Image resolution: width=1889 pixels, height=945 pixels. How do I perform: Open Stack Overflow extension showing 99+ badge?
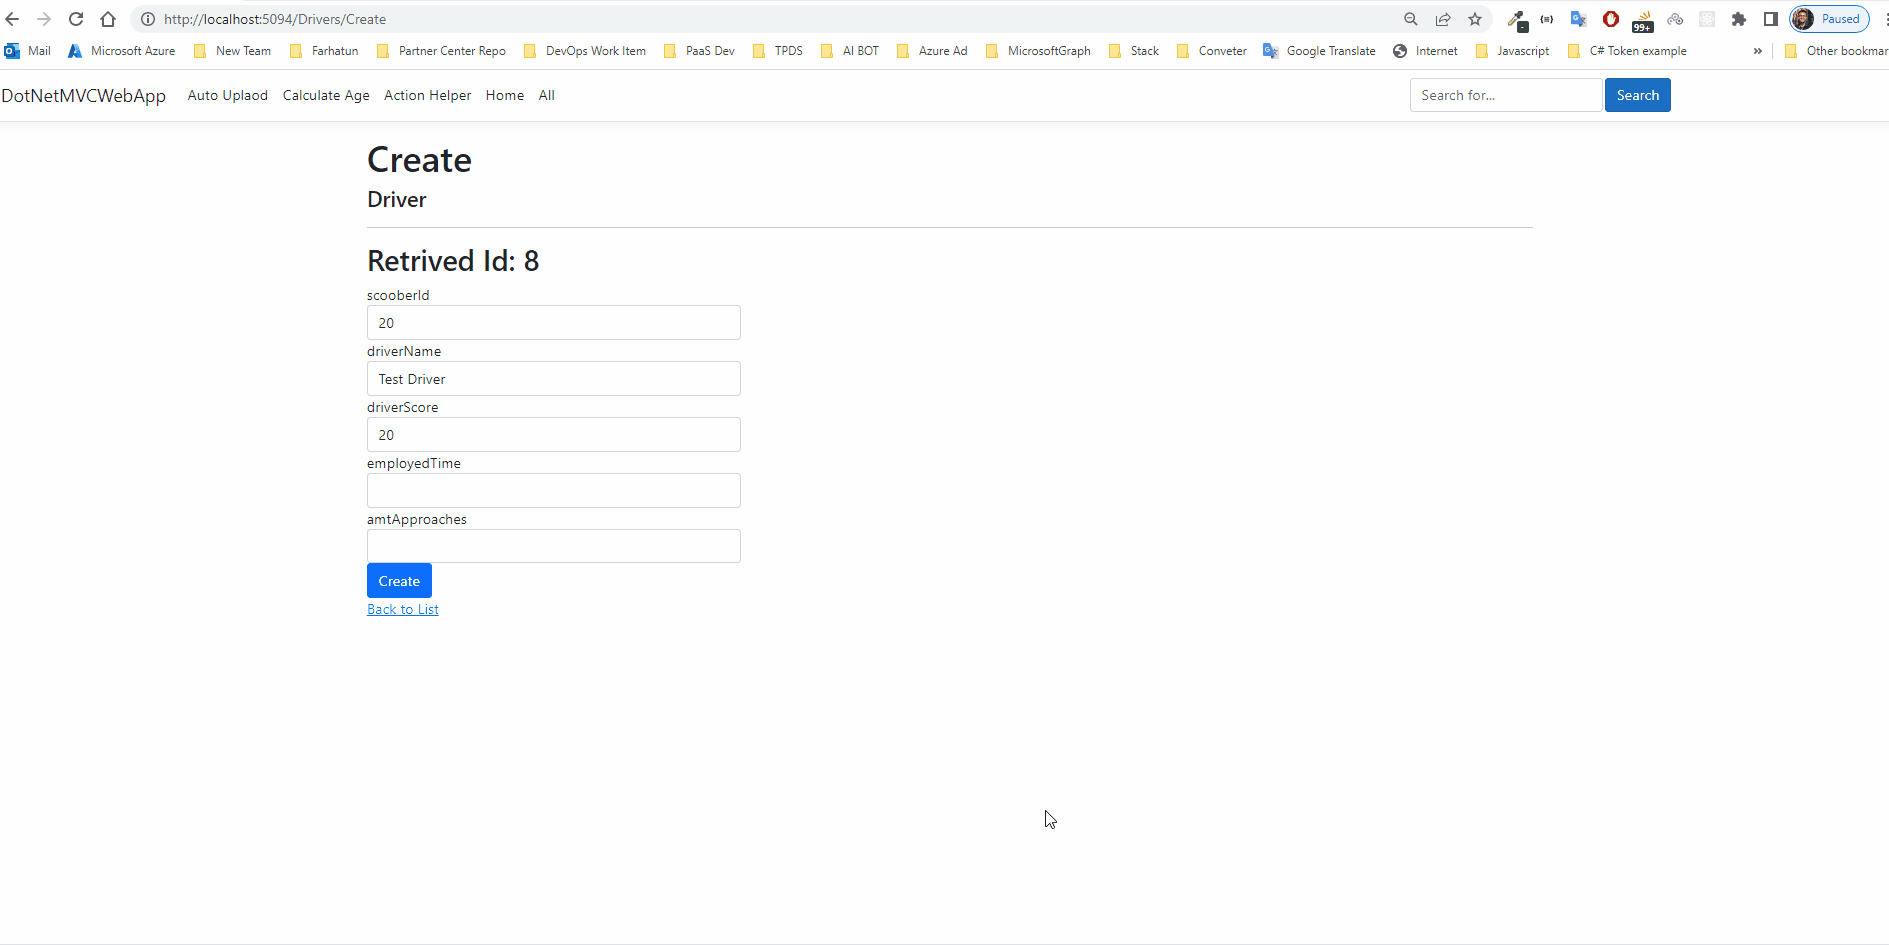click(1642, 19)
